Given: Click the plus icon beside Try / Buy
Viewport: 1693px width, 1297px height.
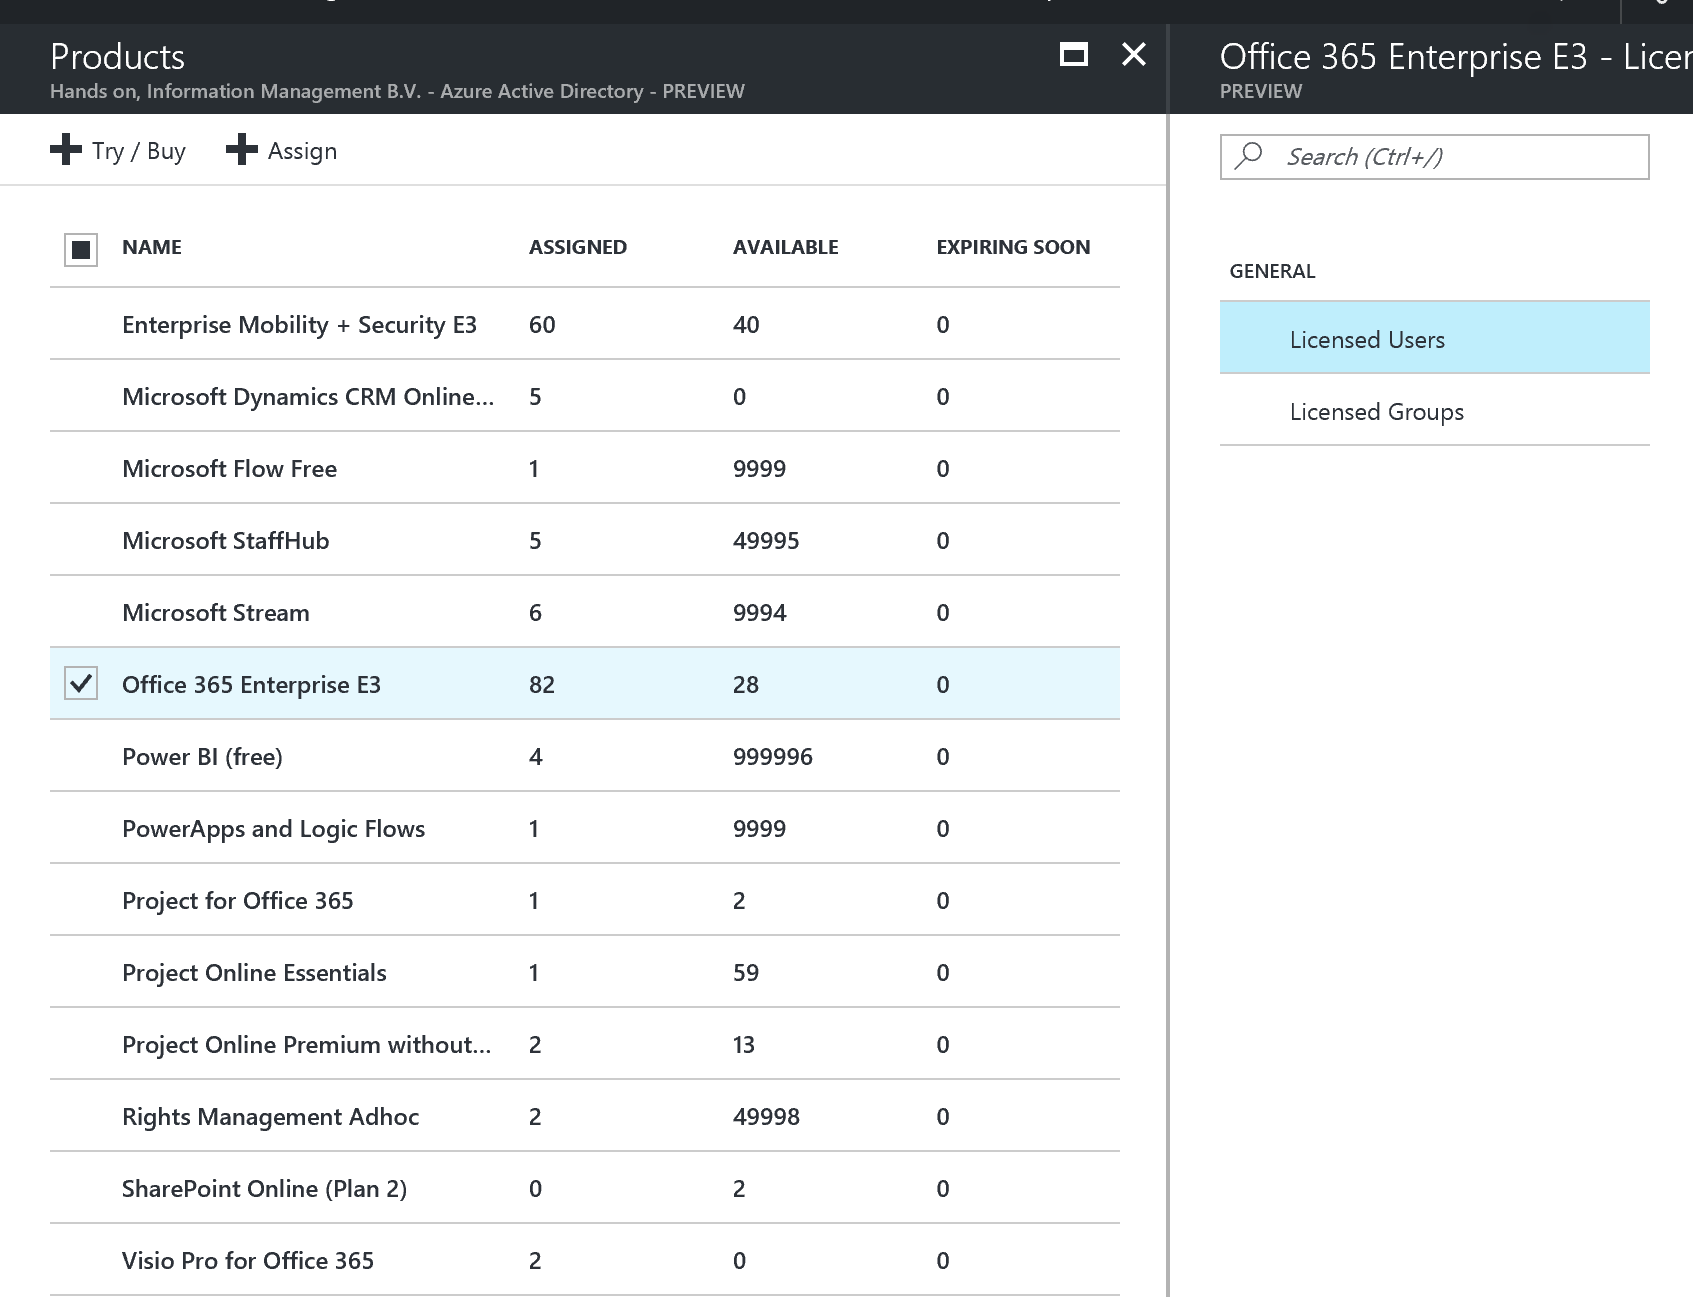Looking at the screenshot, I should (66, 150).
